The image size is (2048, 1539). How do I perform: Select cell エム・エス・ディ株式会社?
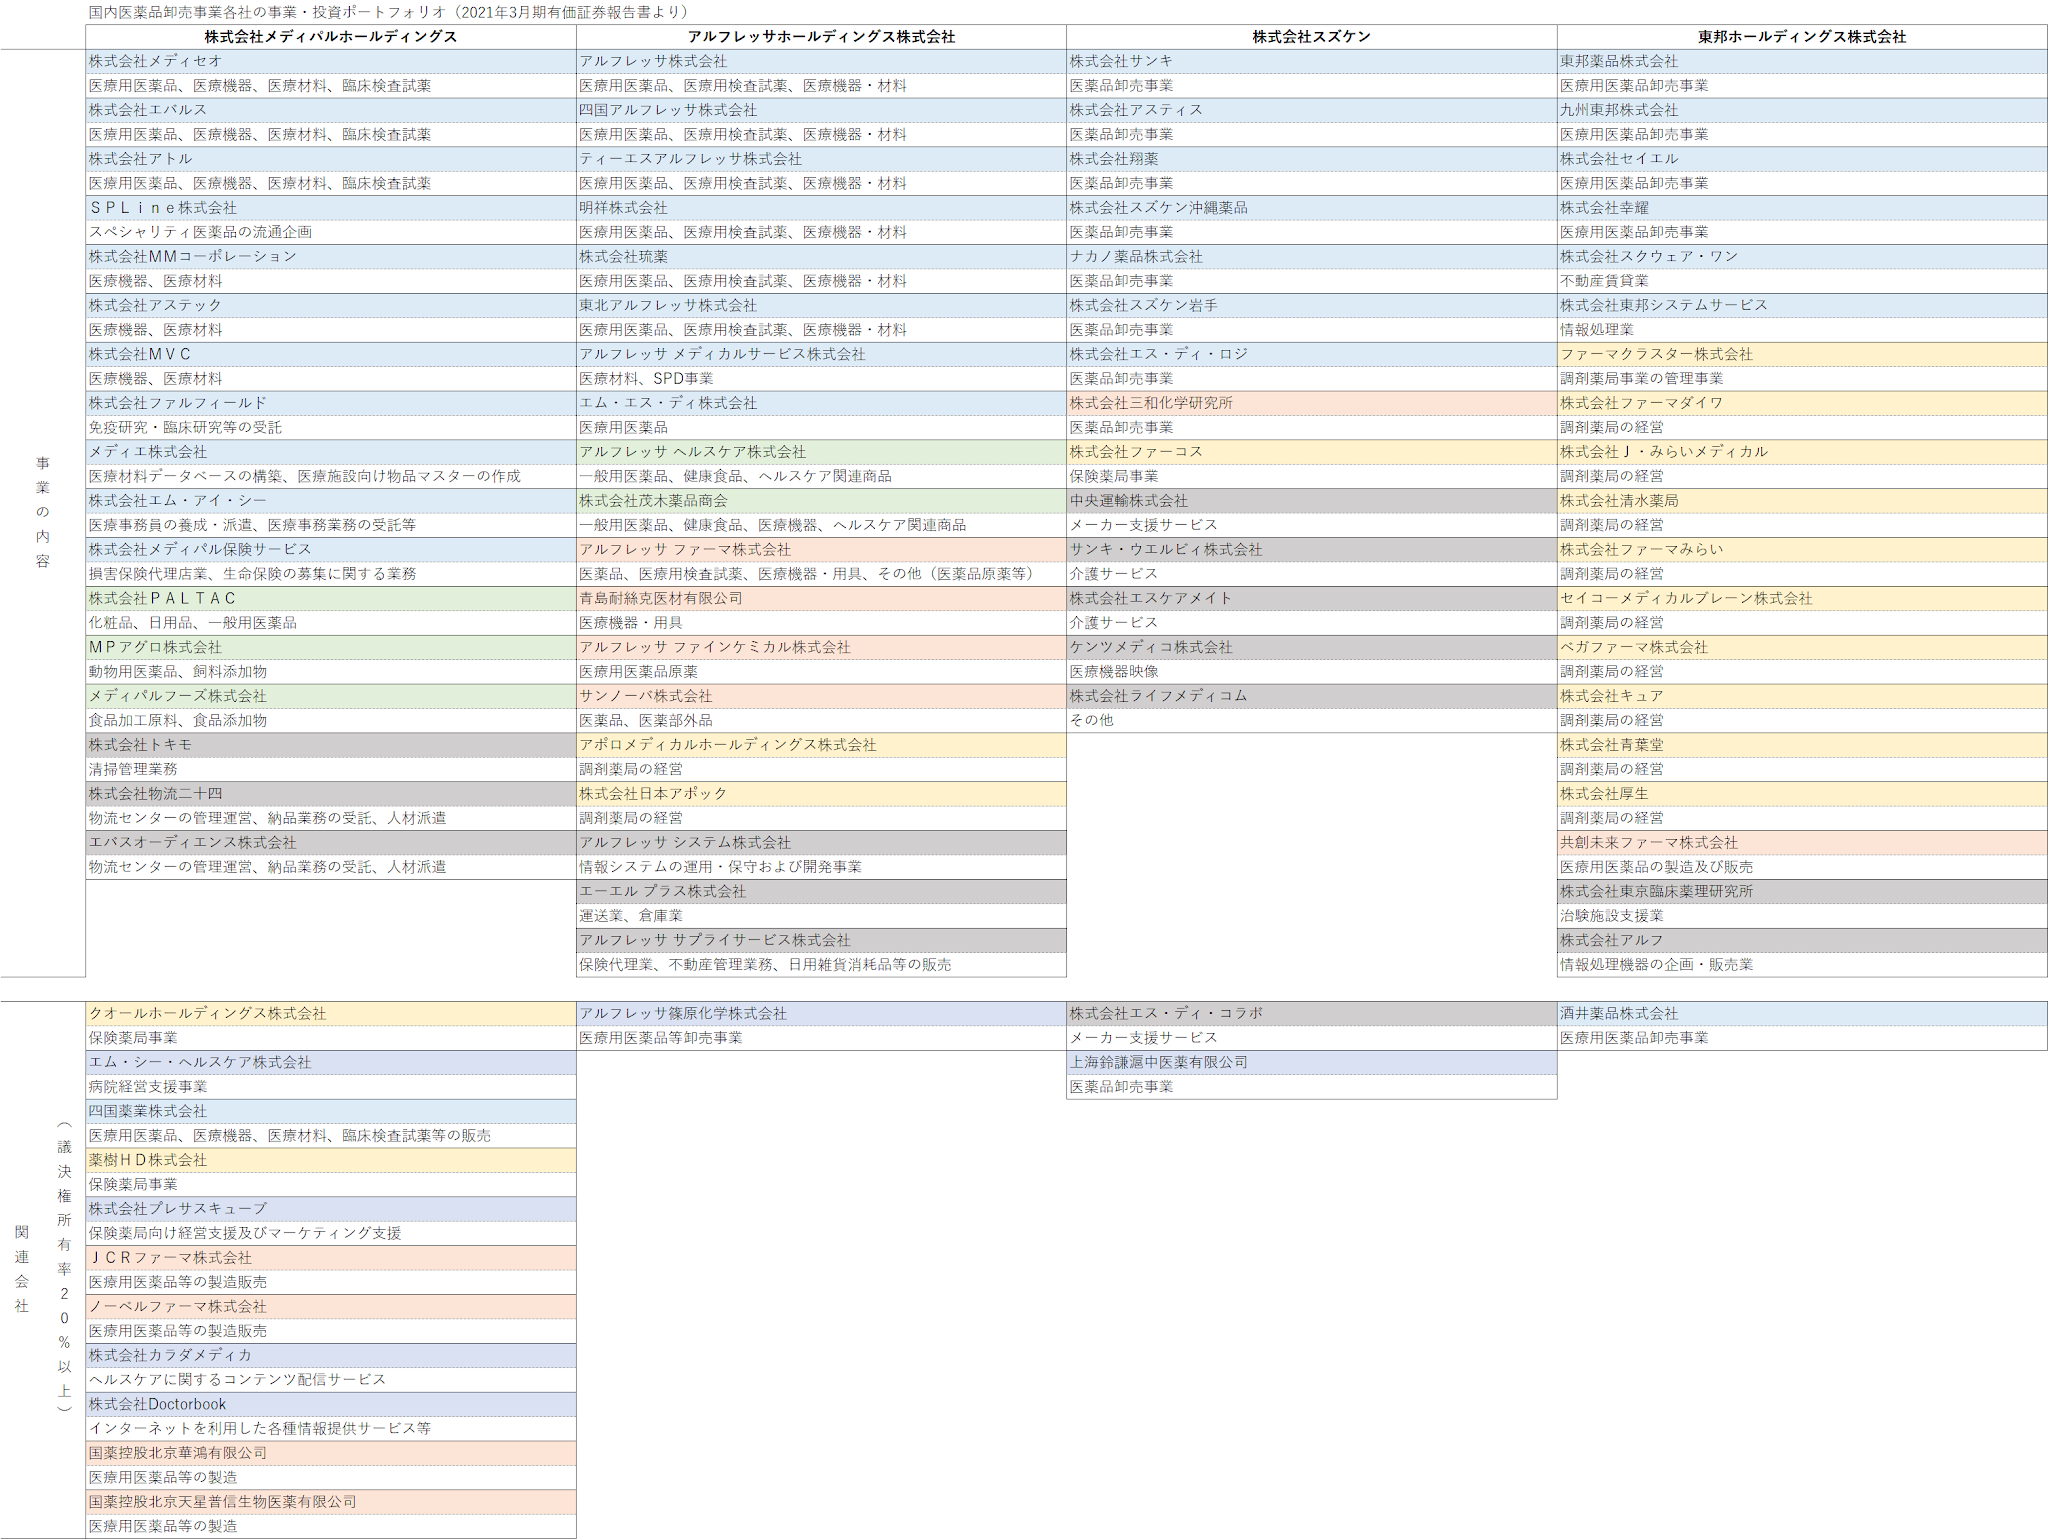(x=821, y=403)
